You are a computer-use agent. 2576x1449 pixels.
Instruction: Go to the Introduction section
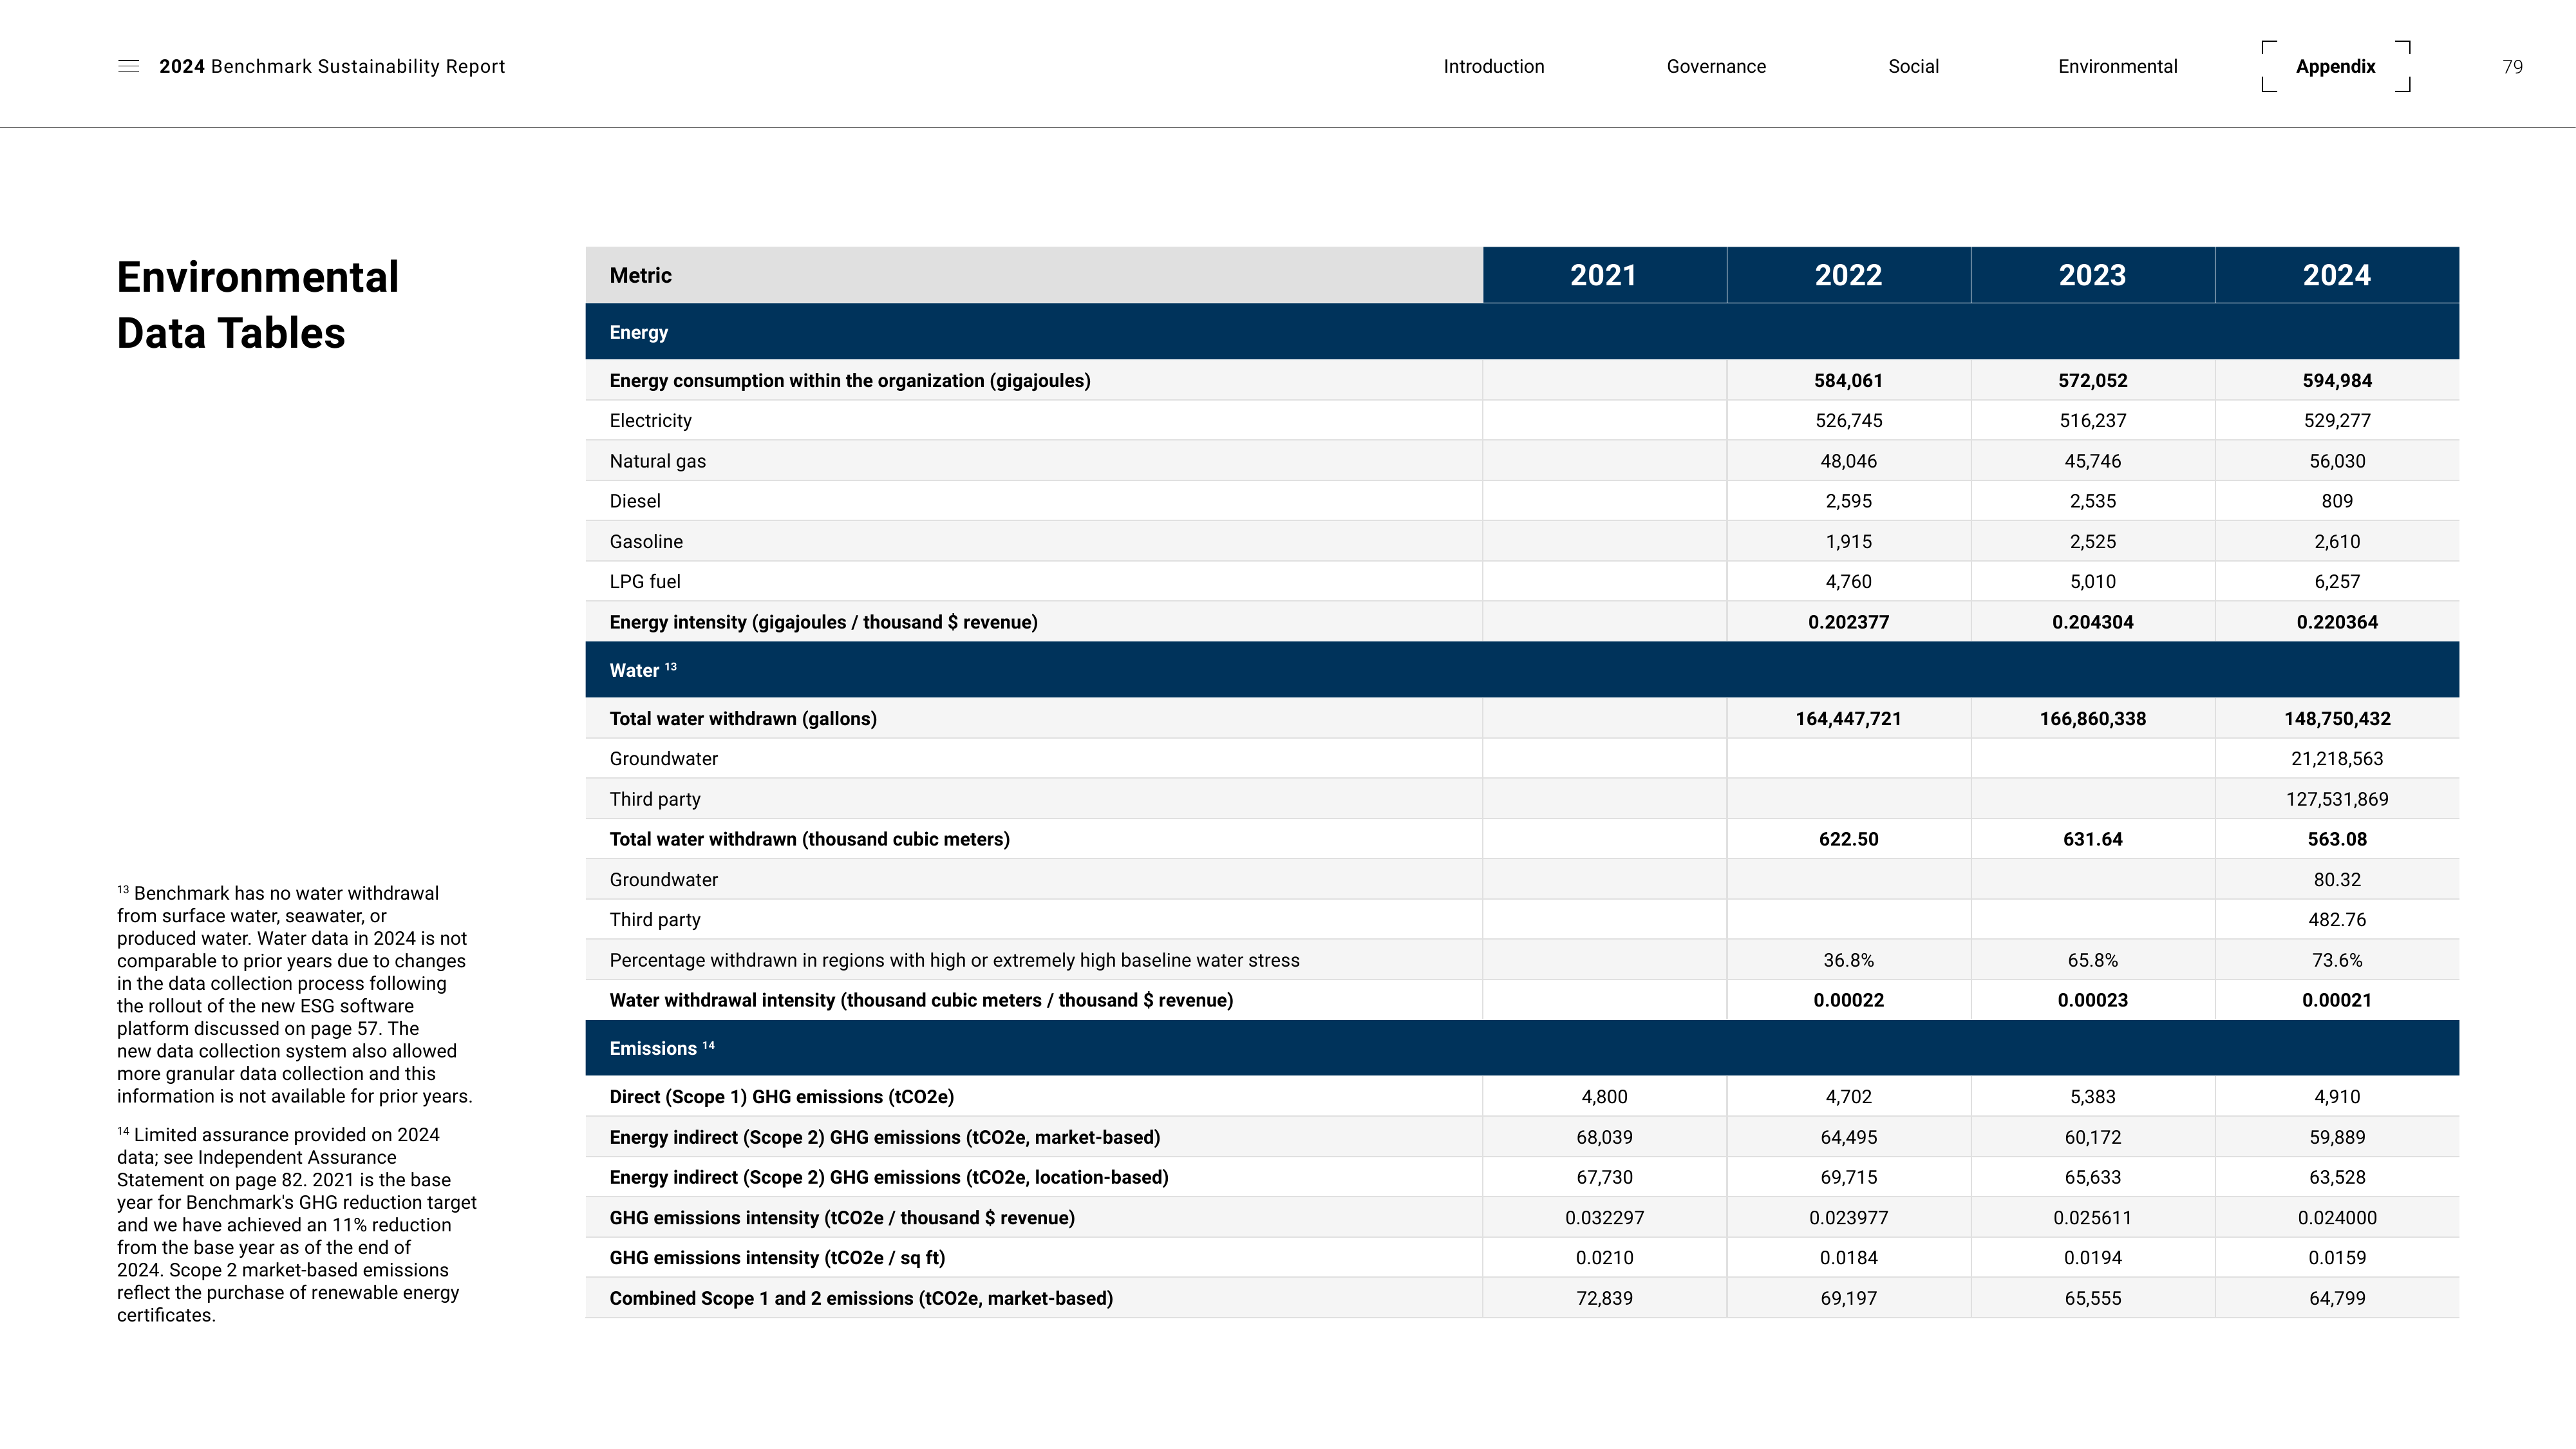tap(1493, 66)
